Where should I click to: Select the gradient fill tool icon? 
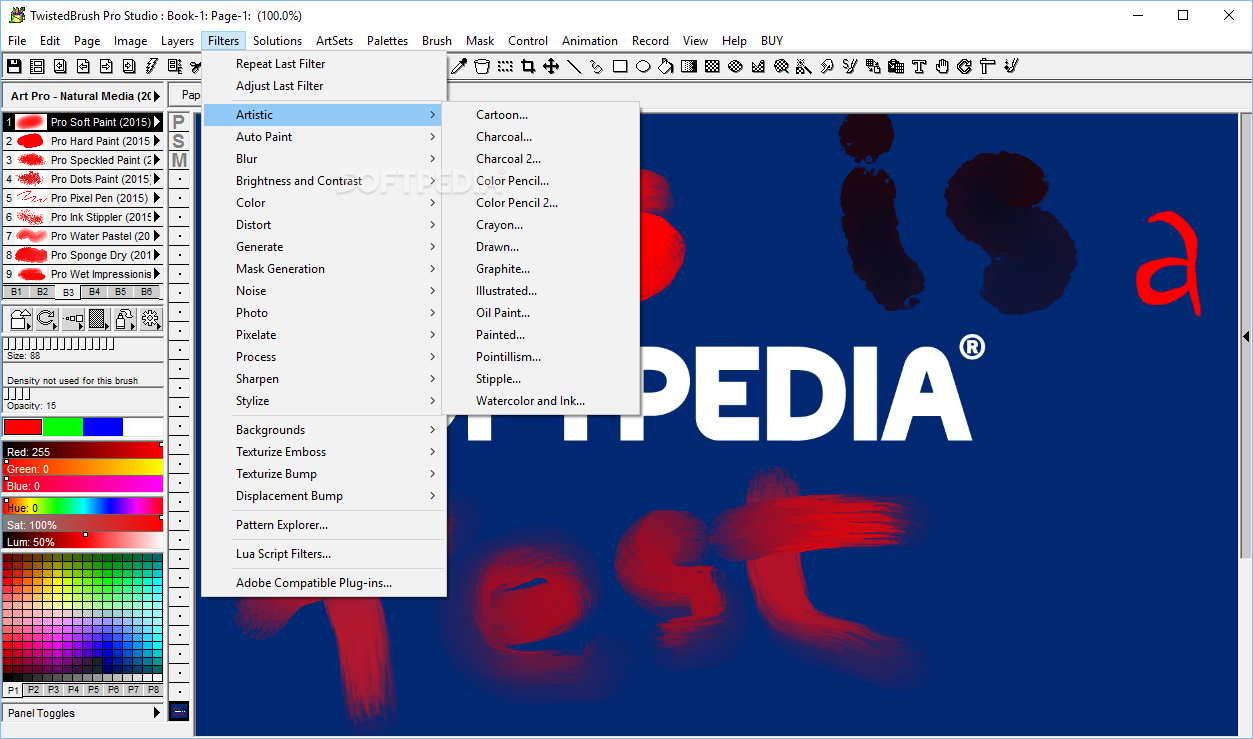click(688, 66)
